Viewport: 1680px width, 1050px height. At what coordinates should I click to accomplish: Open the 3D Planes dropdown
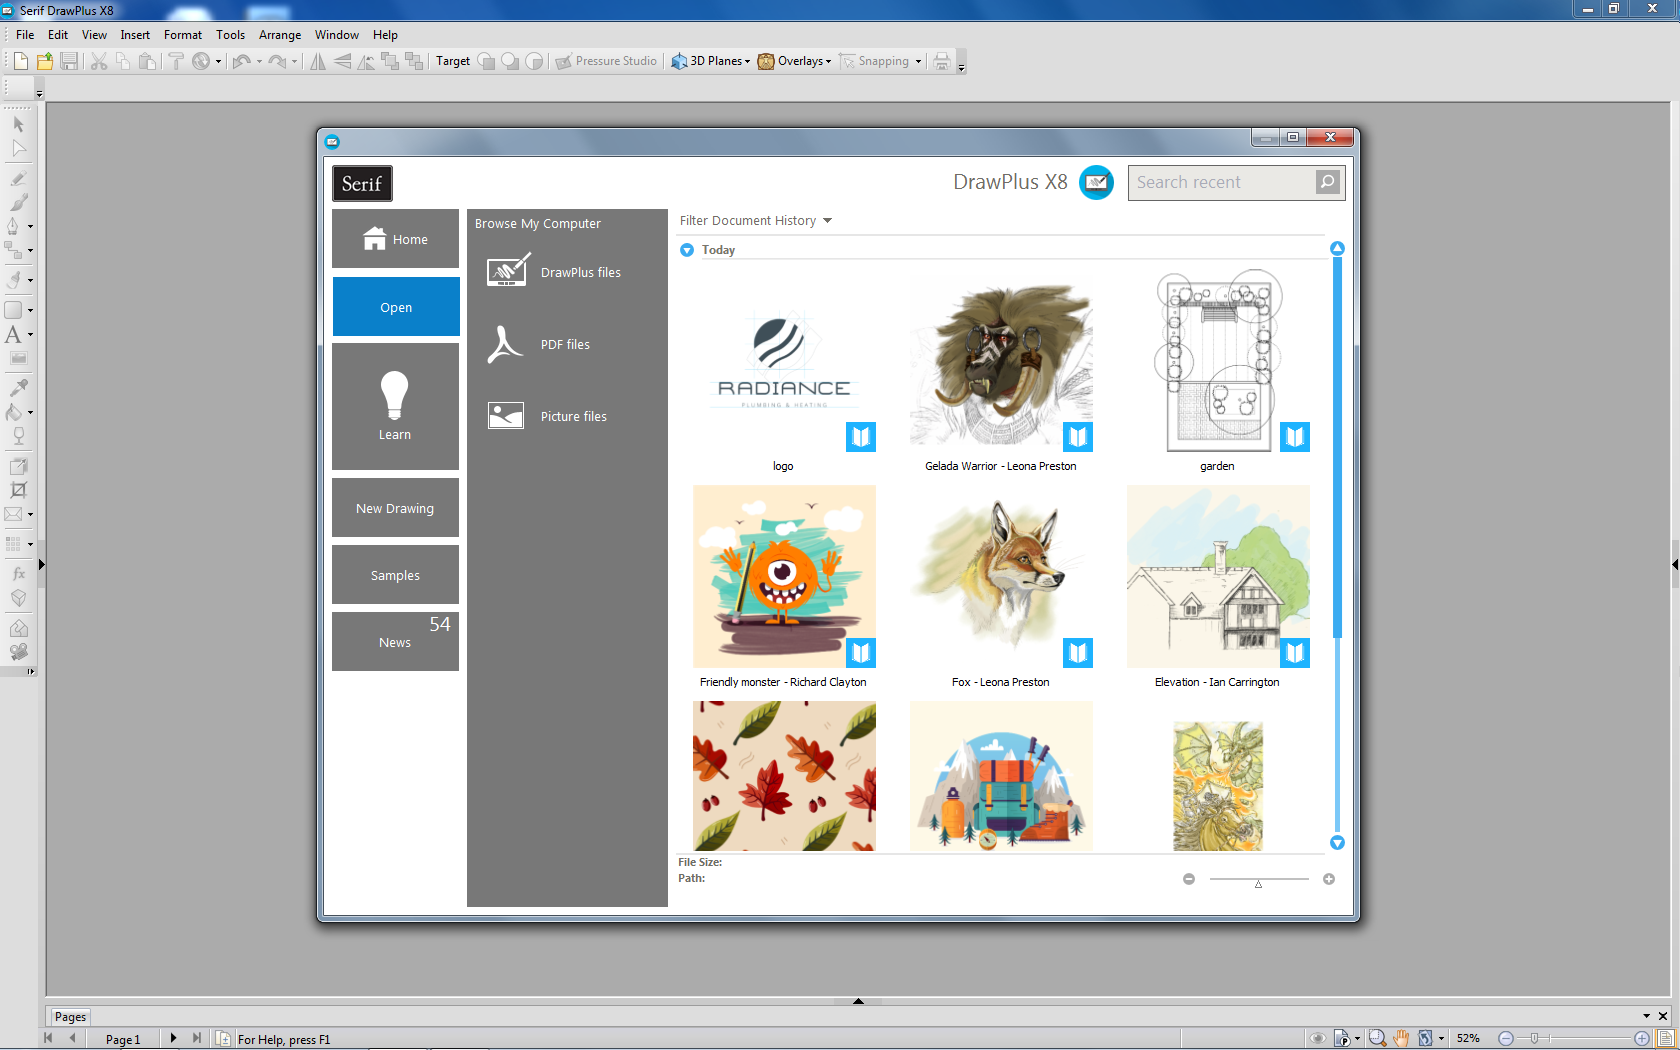pos(711,61)
